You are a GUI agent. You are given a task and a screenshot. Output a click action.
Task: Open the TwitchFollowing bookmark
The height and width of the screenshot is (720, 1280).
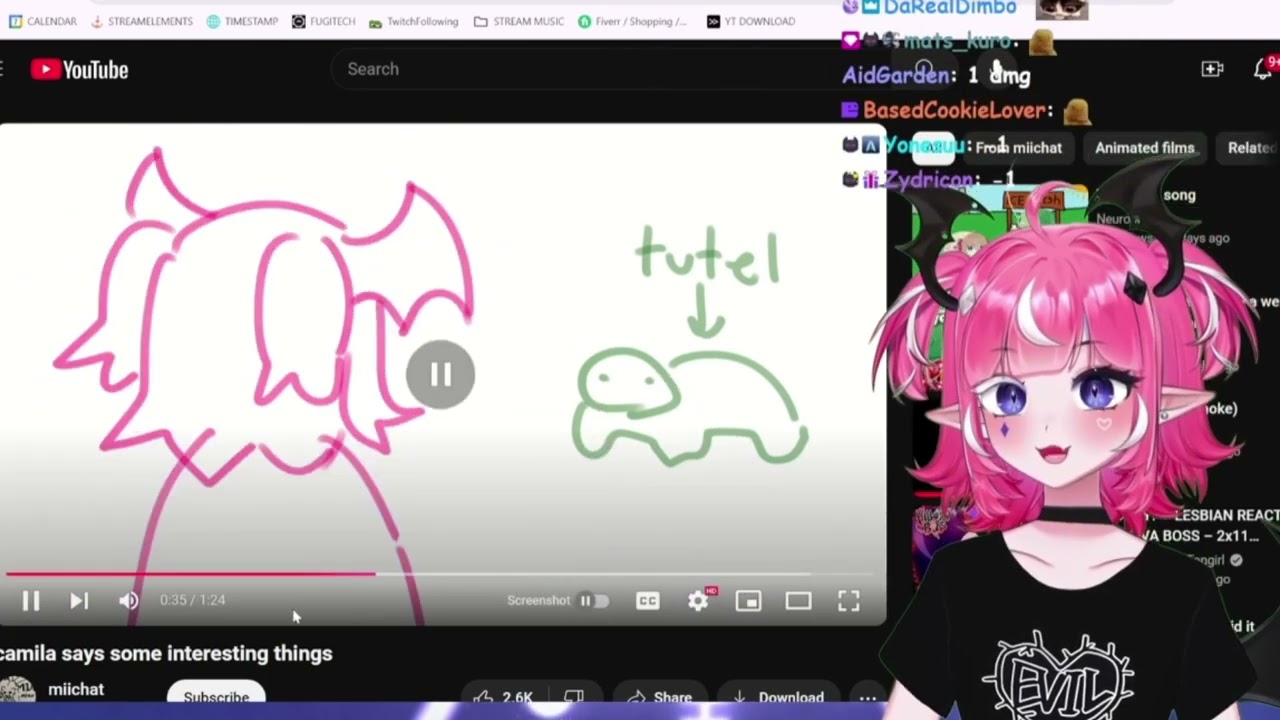coord(413,21)
